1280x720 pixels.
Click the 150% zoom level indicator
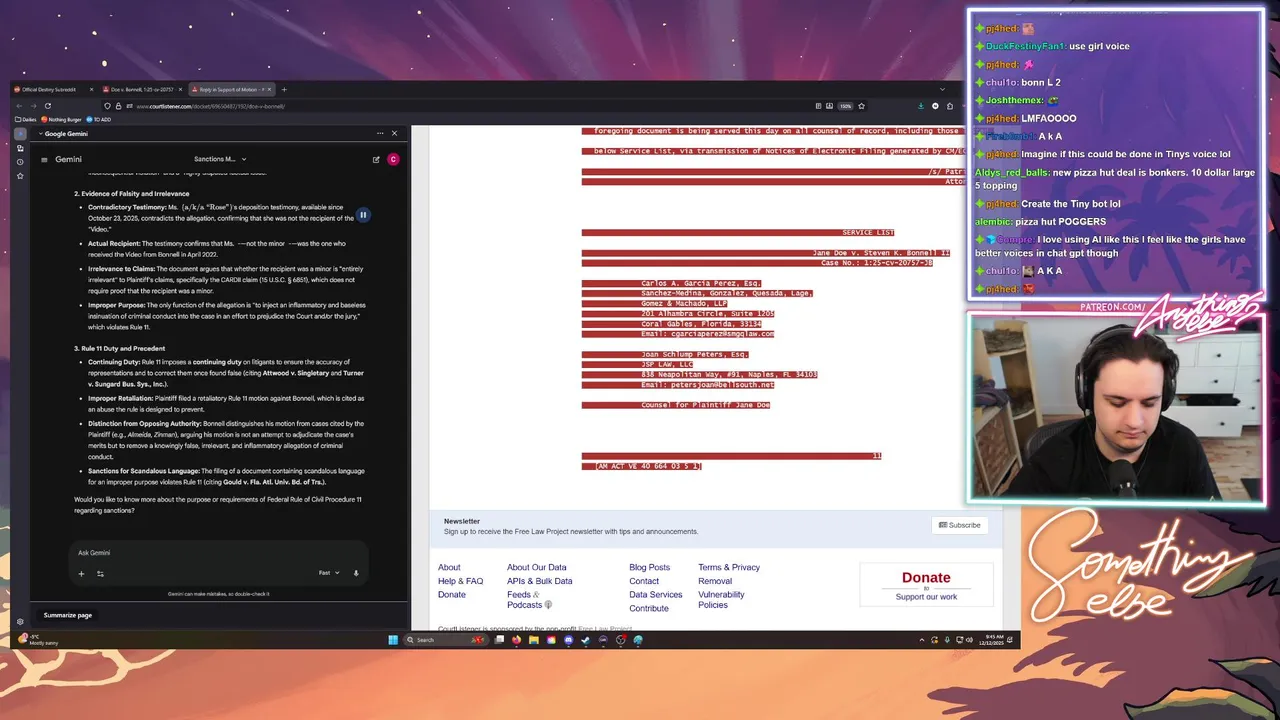[x=846, y=106]
